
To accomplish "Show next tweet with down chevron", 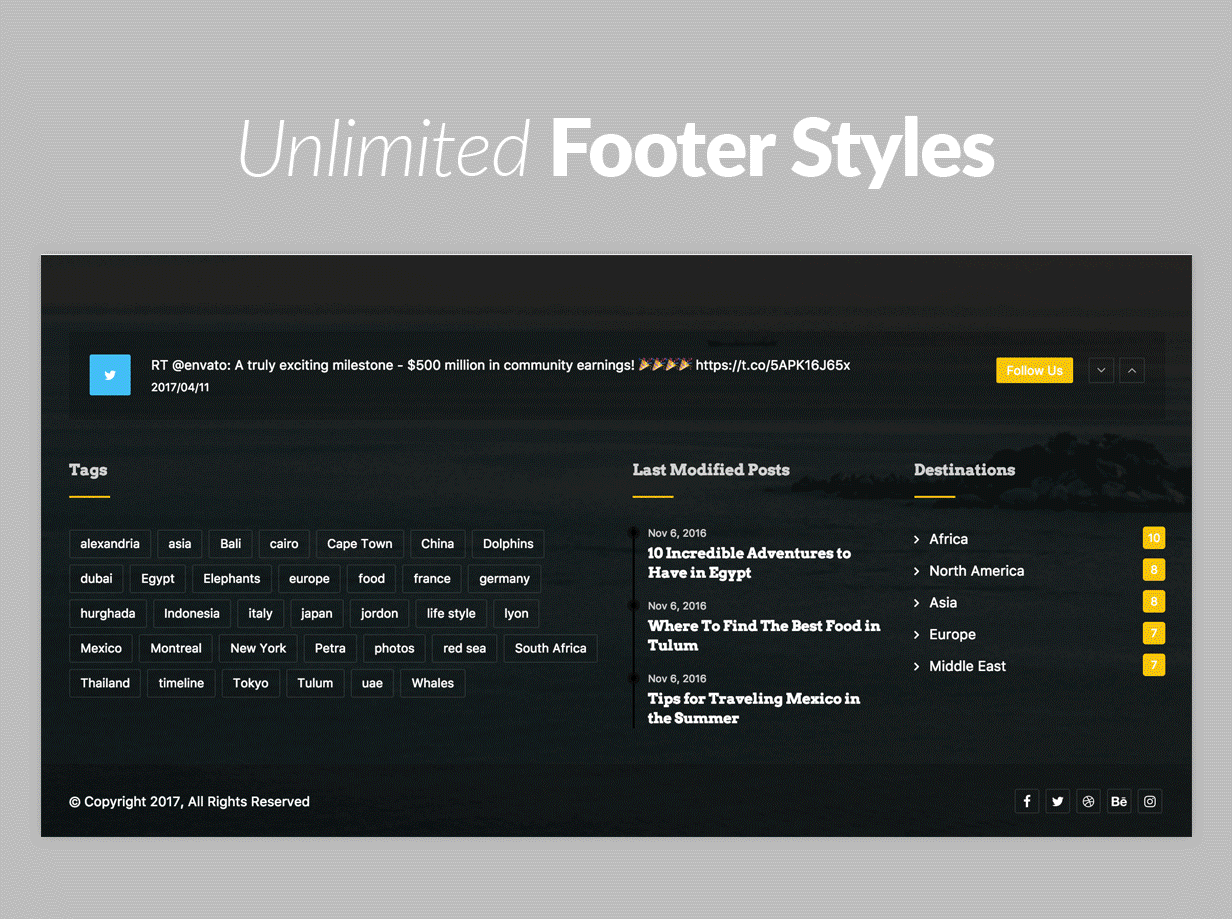I will [1101, 370].
